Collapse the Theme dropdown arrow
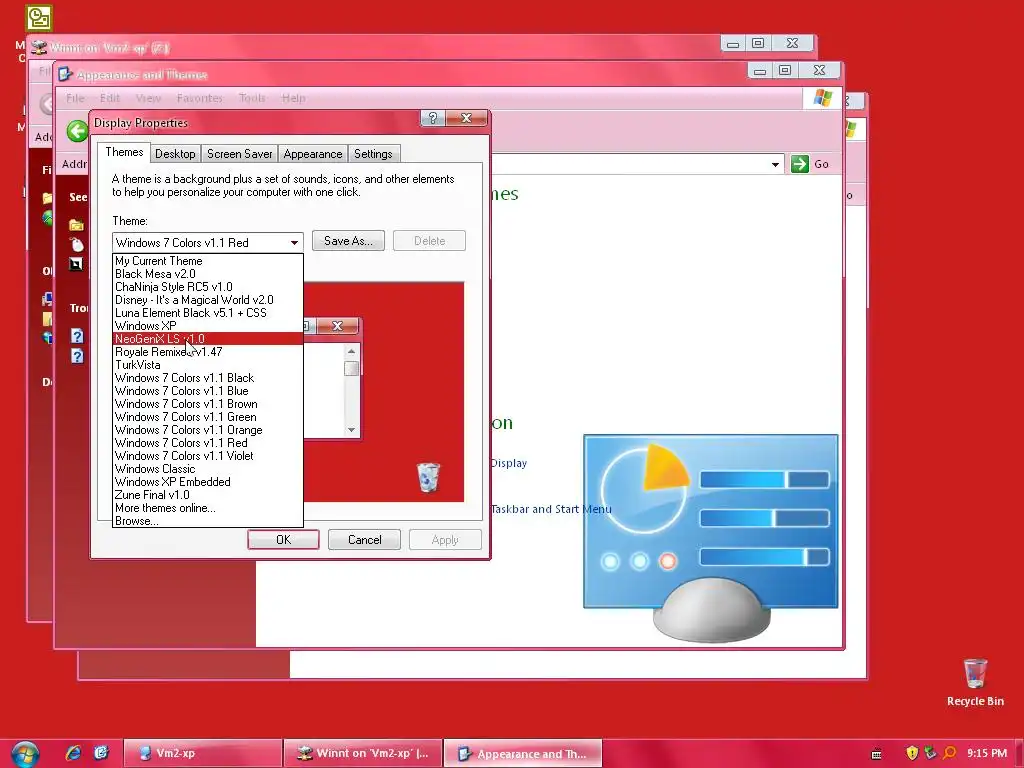This screenshot has width=1024, height=768. point(295,243)
